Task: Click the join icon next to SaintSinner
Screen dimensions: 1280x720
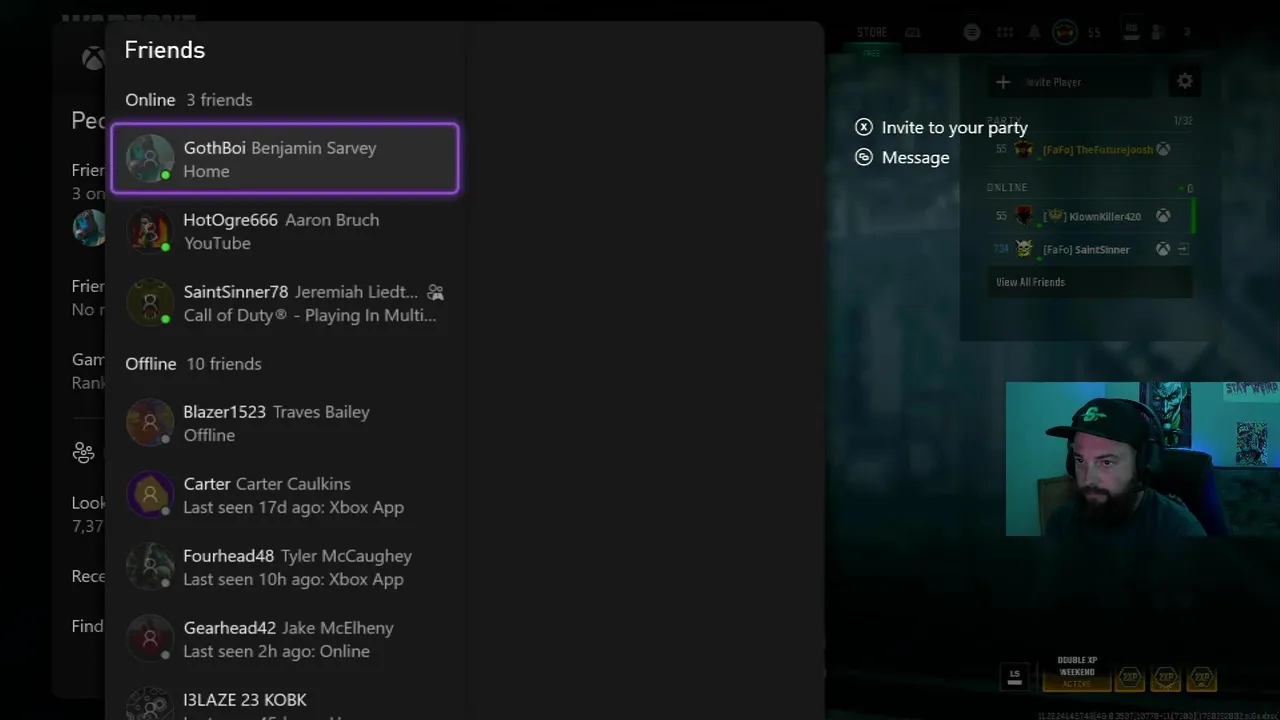Action: click(1183, 249)
